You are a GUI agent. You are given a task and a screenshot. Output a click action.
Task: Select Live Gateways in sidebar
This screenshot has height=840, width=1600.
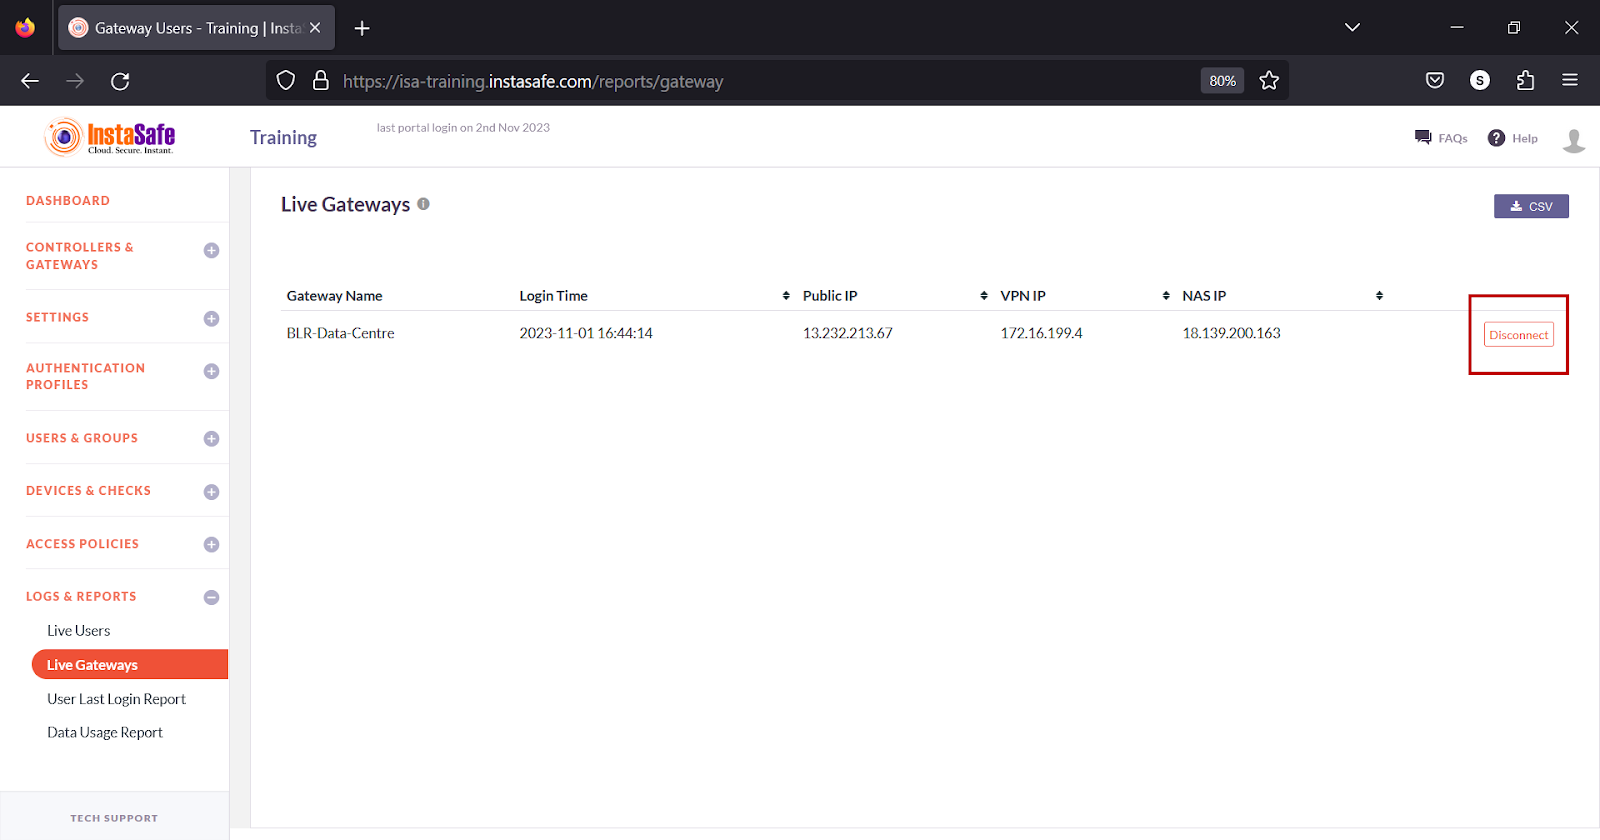[x=130, y=665]
